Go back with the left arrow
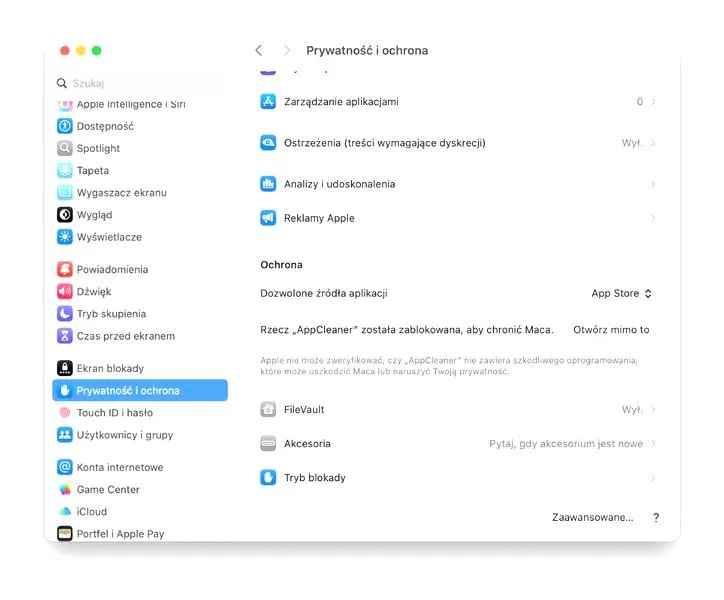This screenshot has width=724, height=600. click(x=259, y=50)
